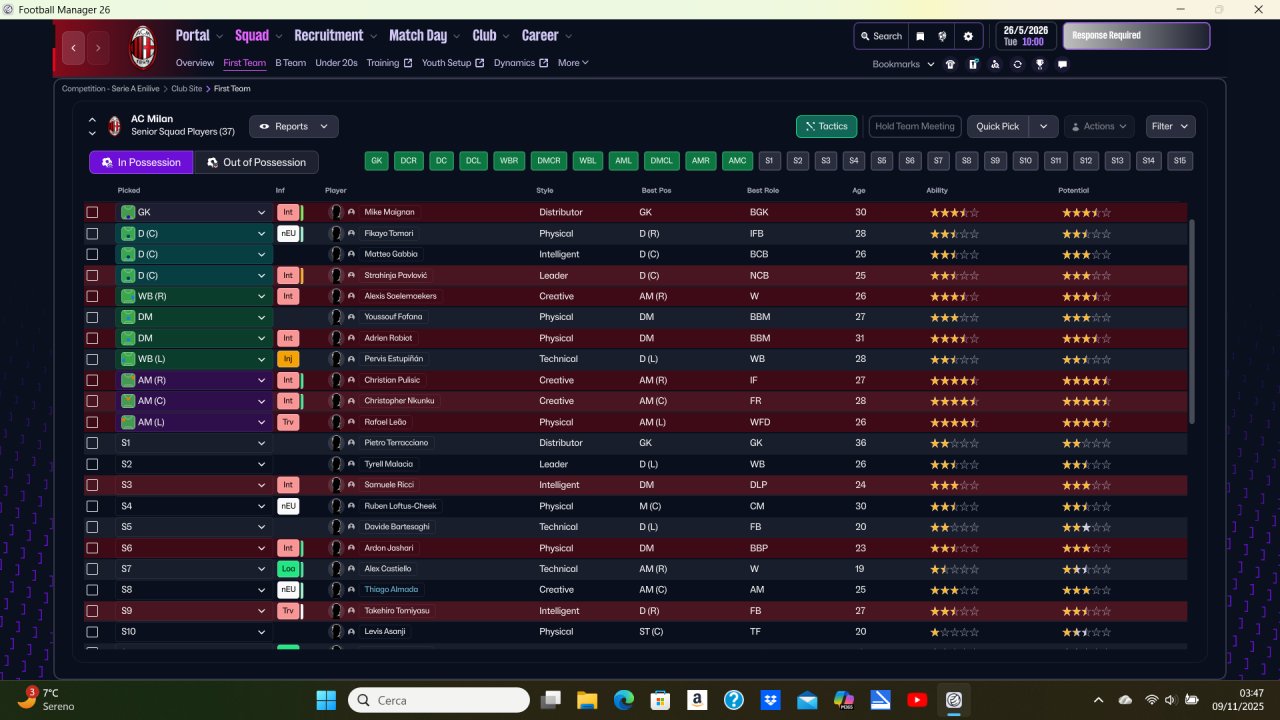Open the Edge browser in the taskbar
1280x720 pixels.
(623, 700)
